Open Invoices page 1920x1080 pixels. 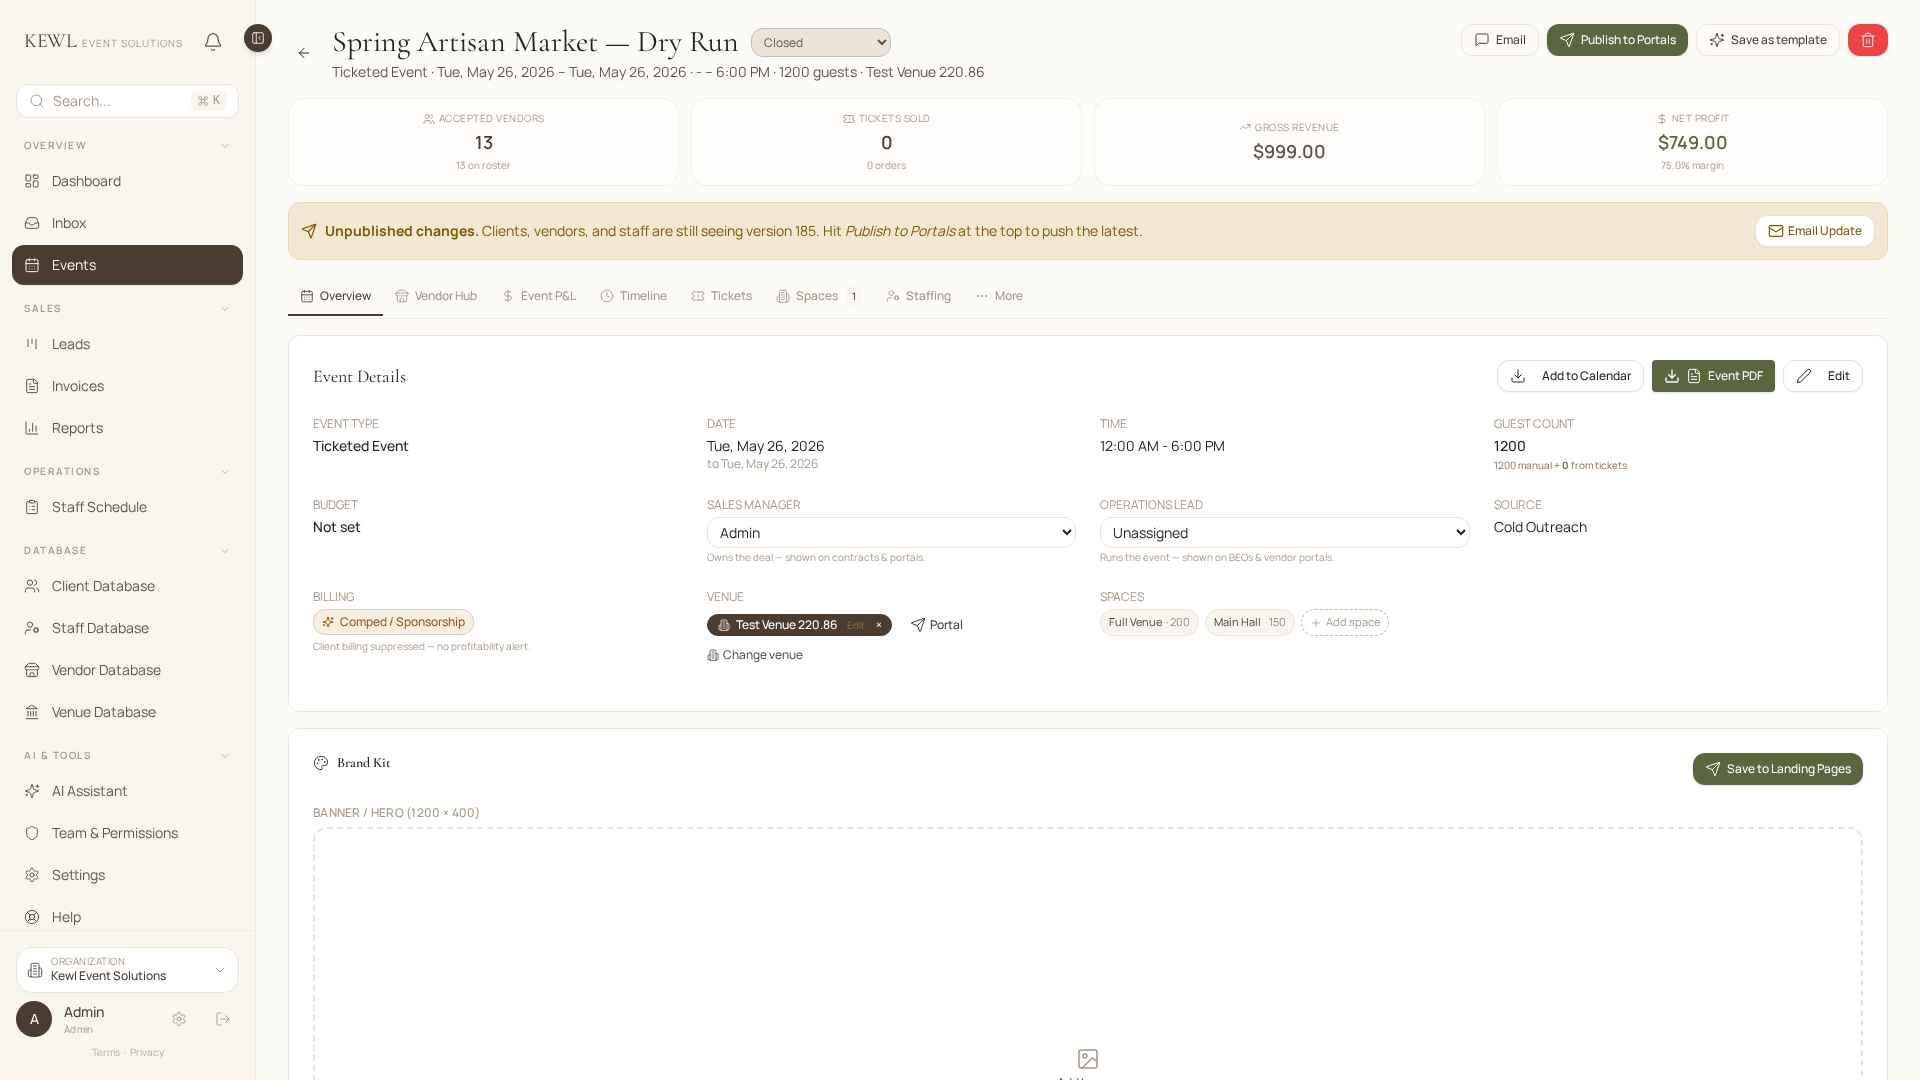point(127,386)
